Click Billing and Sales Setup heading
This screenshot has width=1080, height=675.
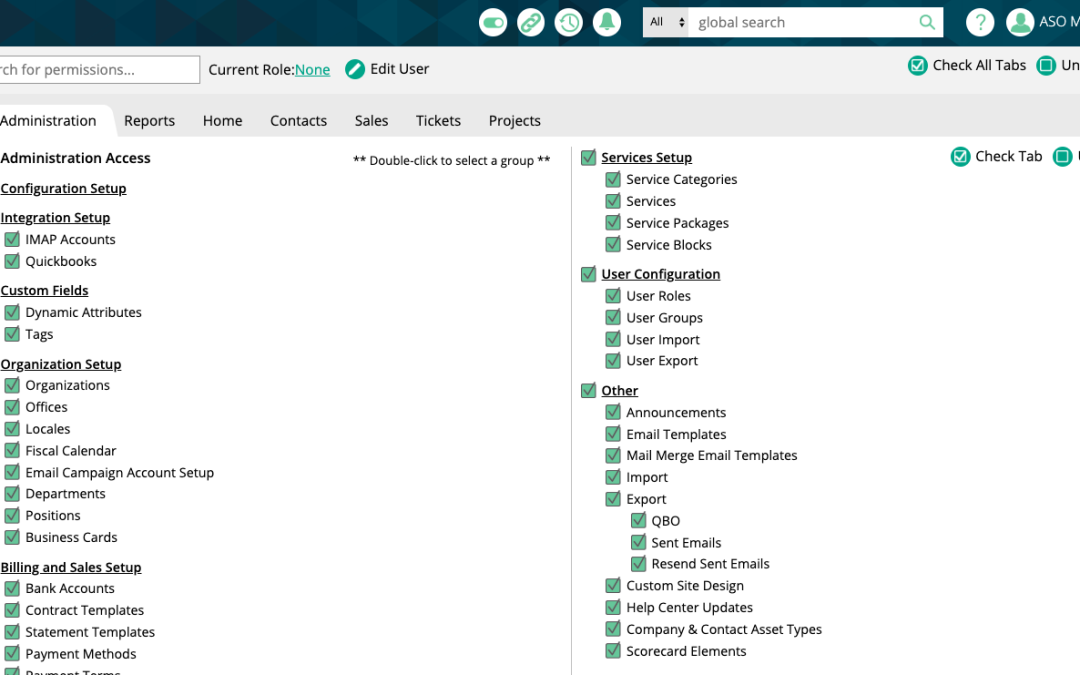(x=71, y=567)
